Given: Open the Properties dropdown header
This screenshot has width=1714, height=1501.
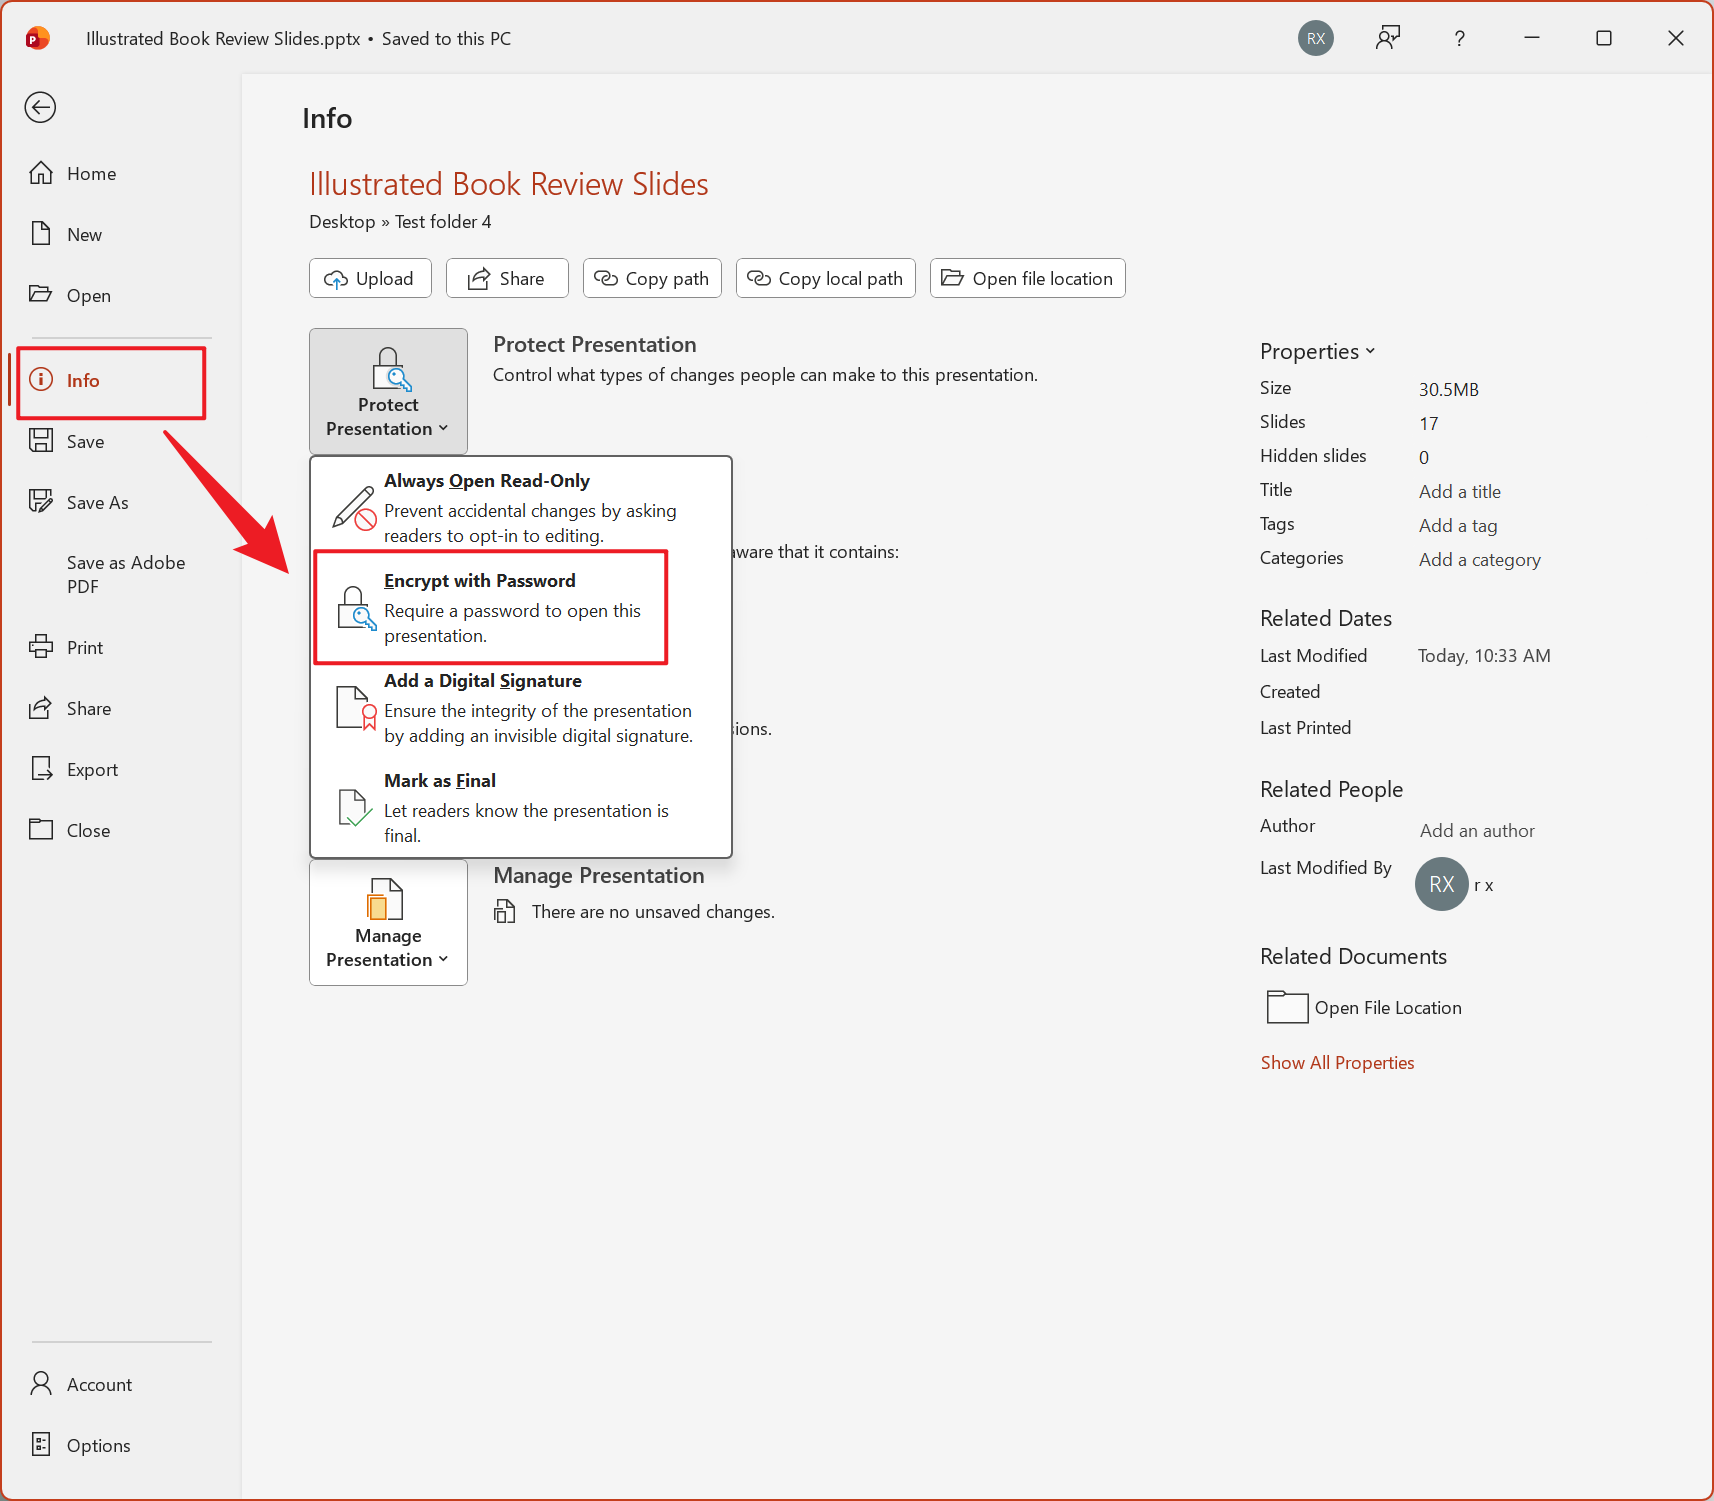Looking at the screenshot, I should [1317, 351].
